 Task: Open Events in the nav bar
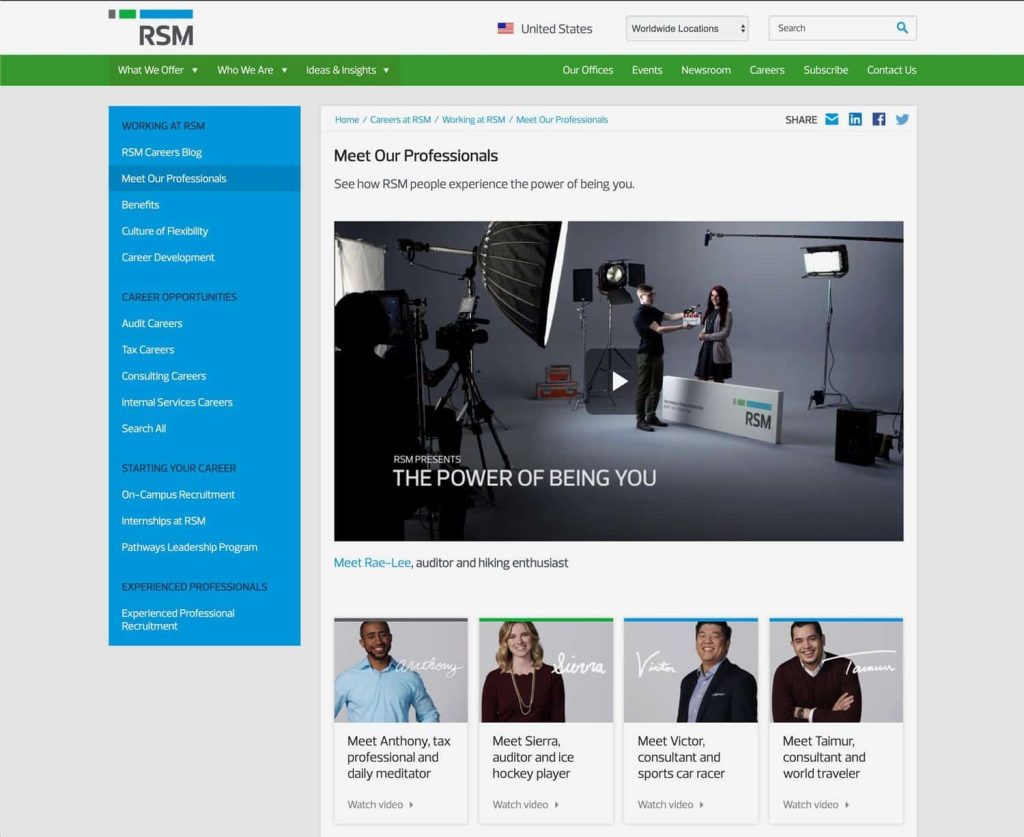coord(647,70)
